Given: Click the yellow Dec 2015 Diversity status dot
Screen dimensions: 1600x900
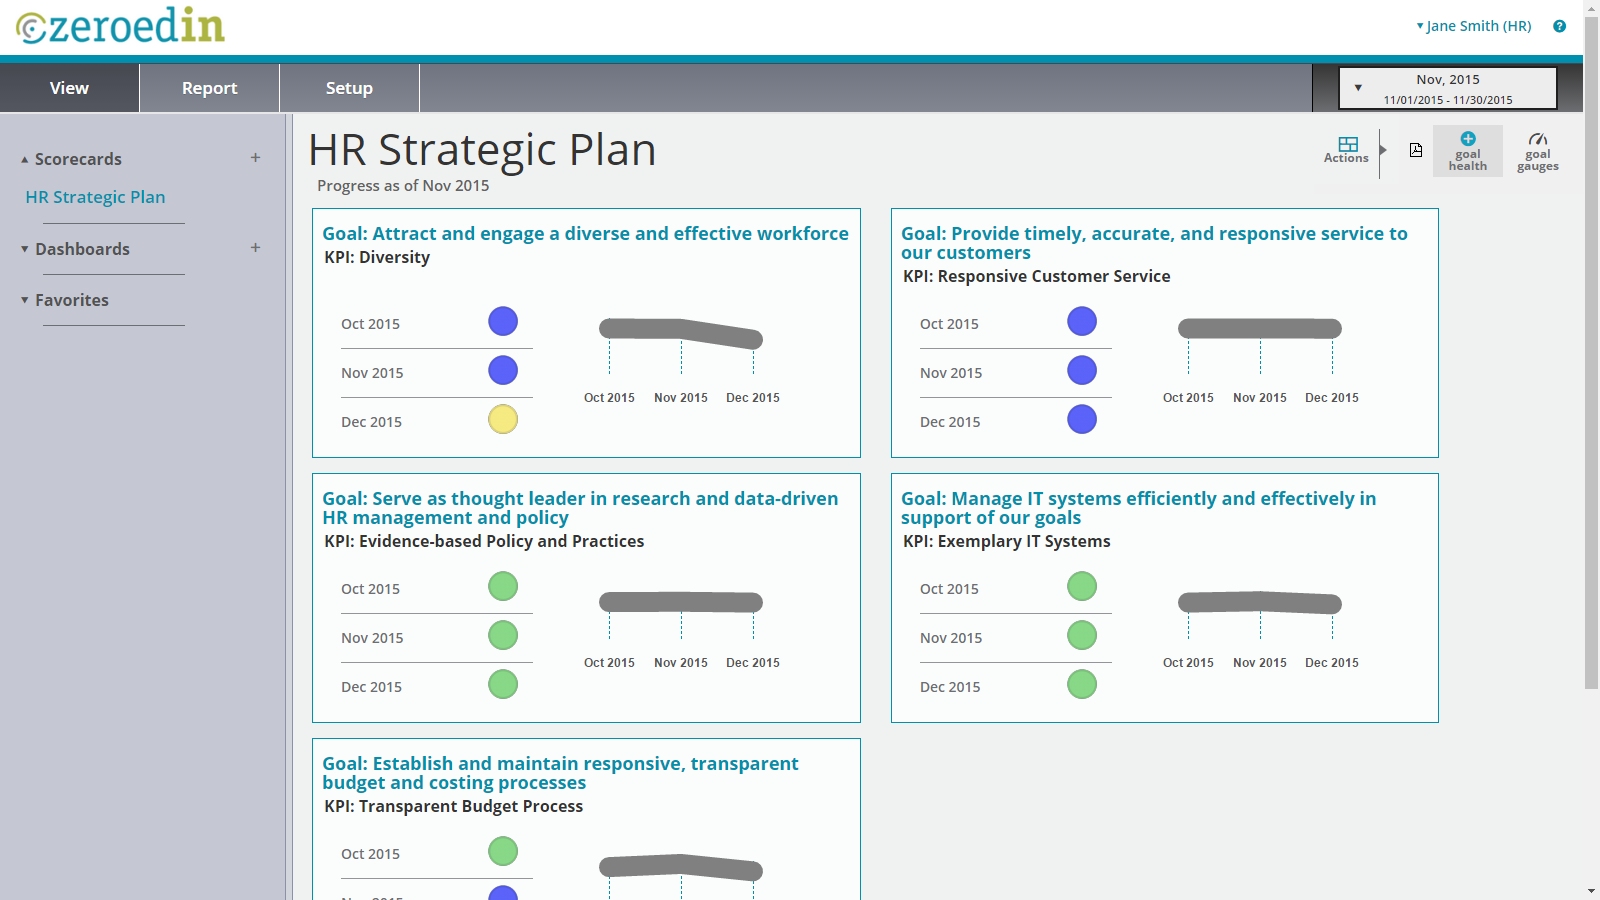Looking at the screenshot, I should [x=503, y=420].
